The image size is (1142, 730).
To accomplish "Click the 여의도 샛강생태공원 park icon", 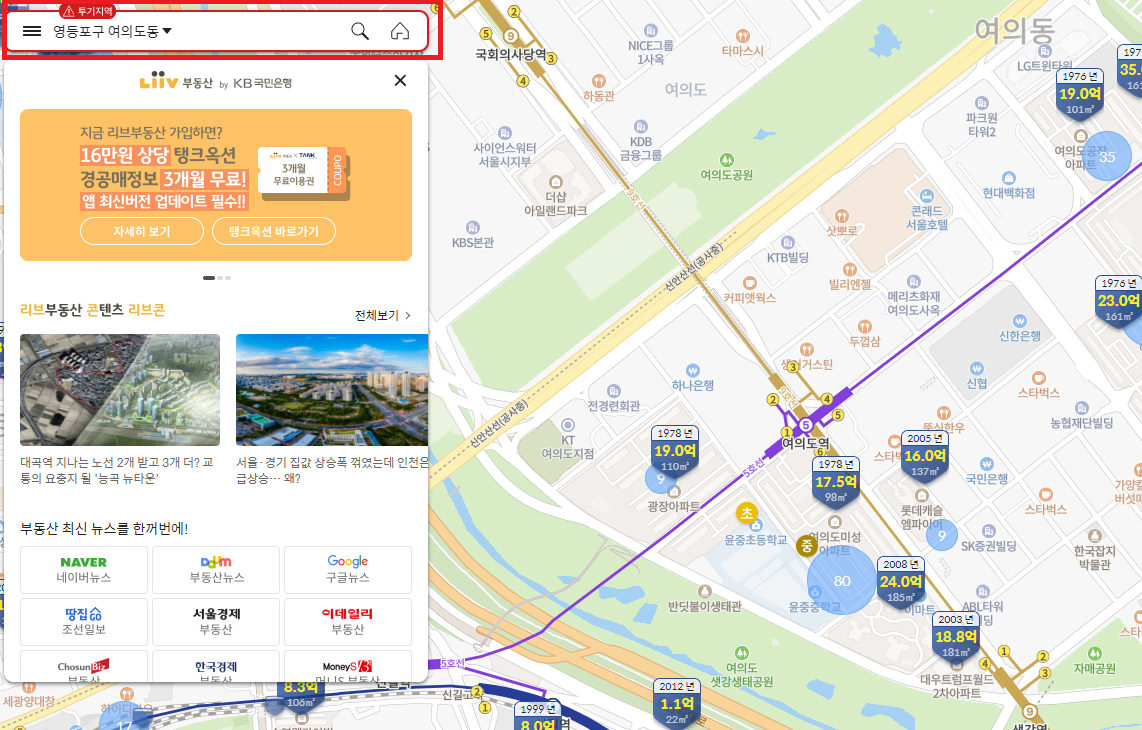I will [741, 652].
